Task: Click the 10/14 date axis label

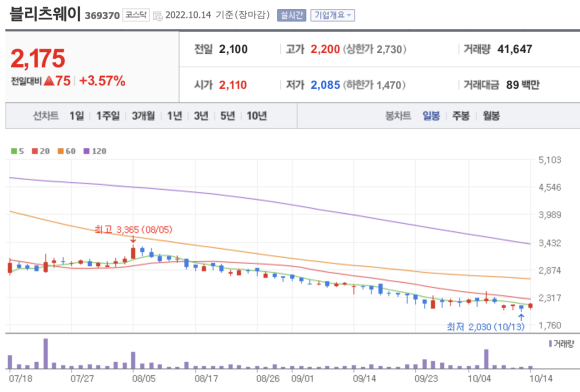Action: (541, 378)
